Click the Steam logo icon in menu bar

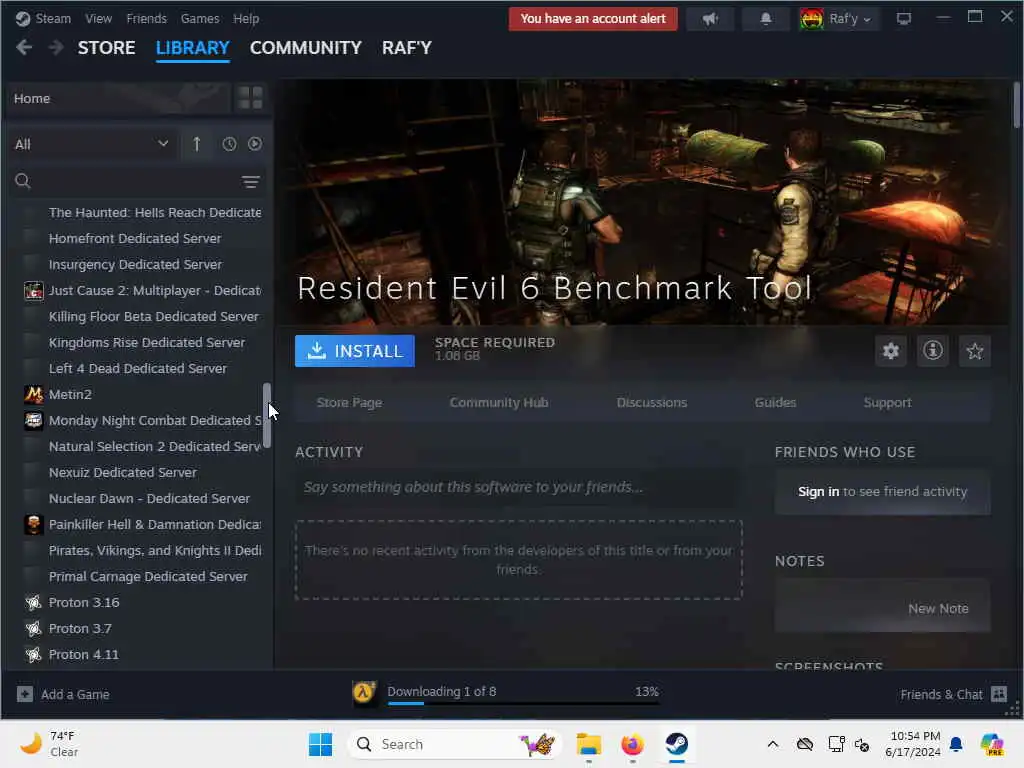coord(23,18)
